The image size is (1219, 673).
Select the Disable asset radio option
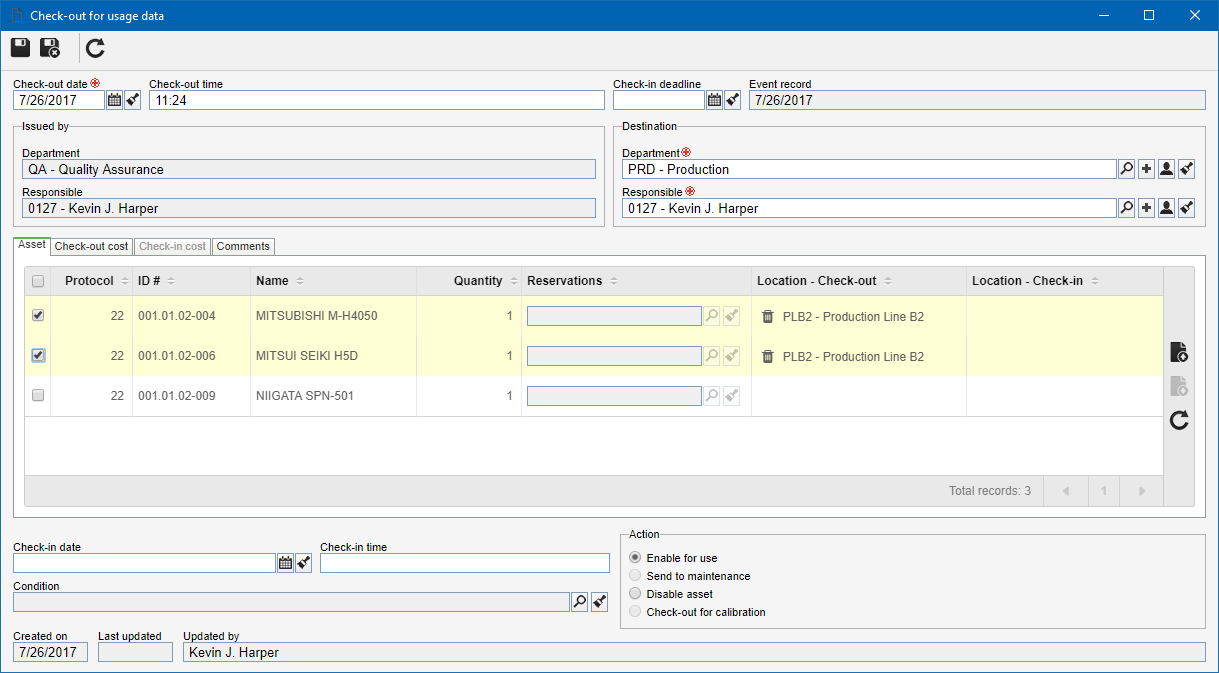[x=635, y=594]
